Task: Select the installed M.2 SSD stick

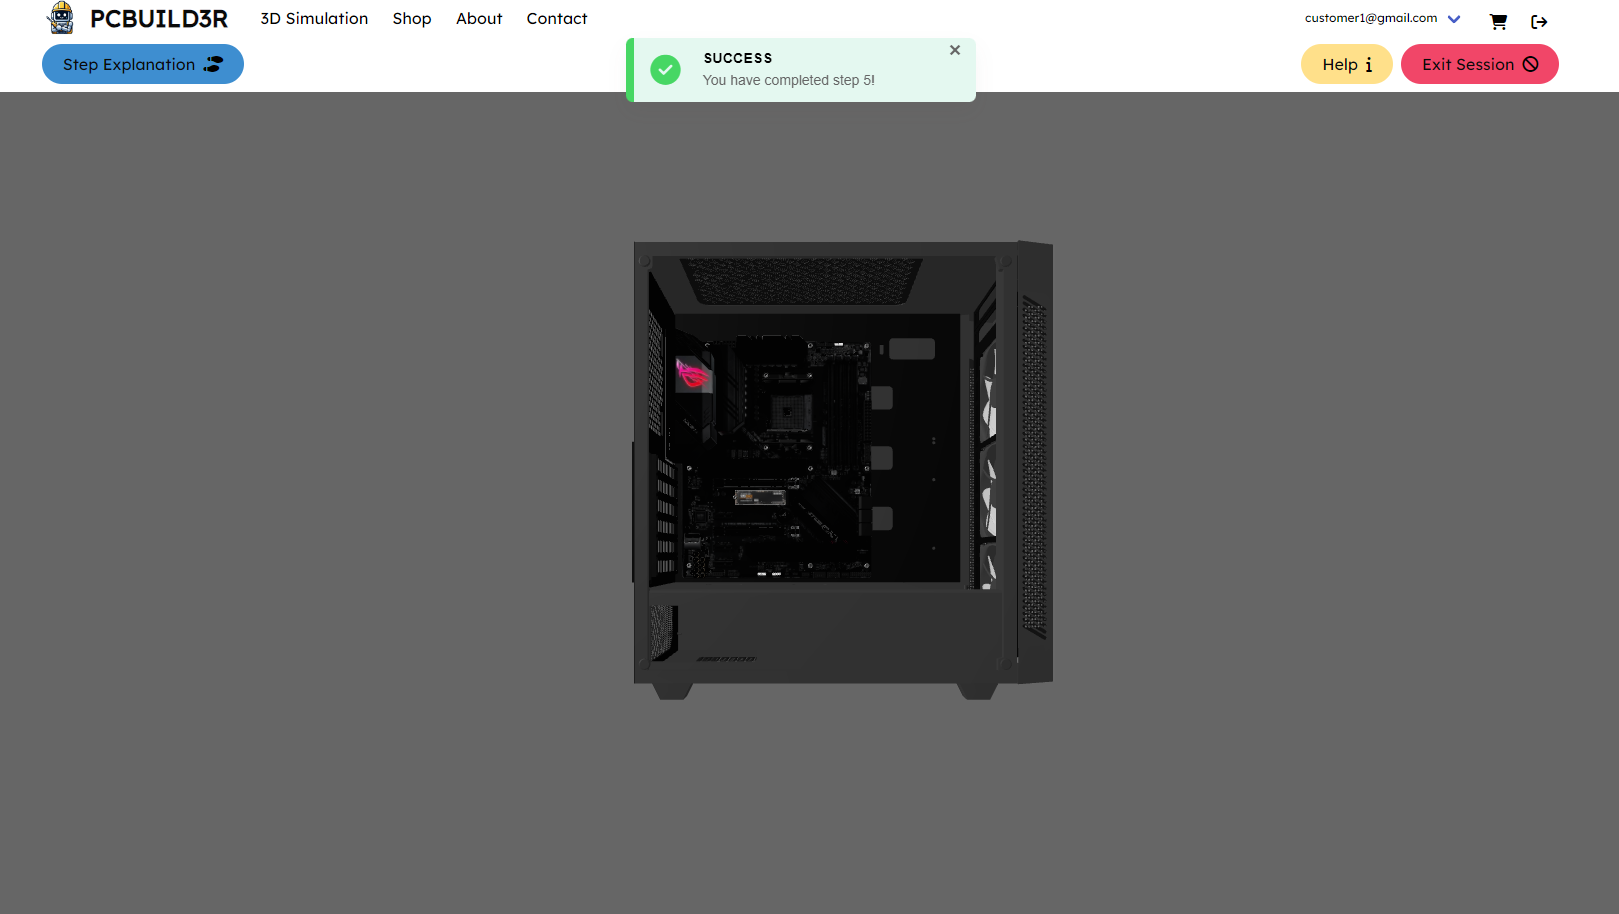Action: pos(760,497)
